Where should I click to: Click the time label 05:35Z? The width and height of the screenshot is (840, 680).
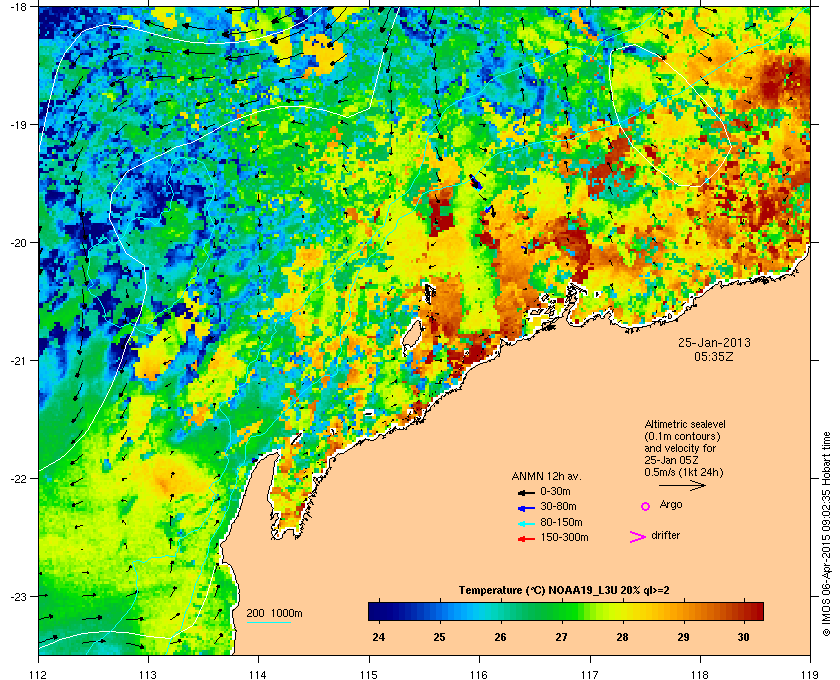click(714, 356)
